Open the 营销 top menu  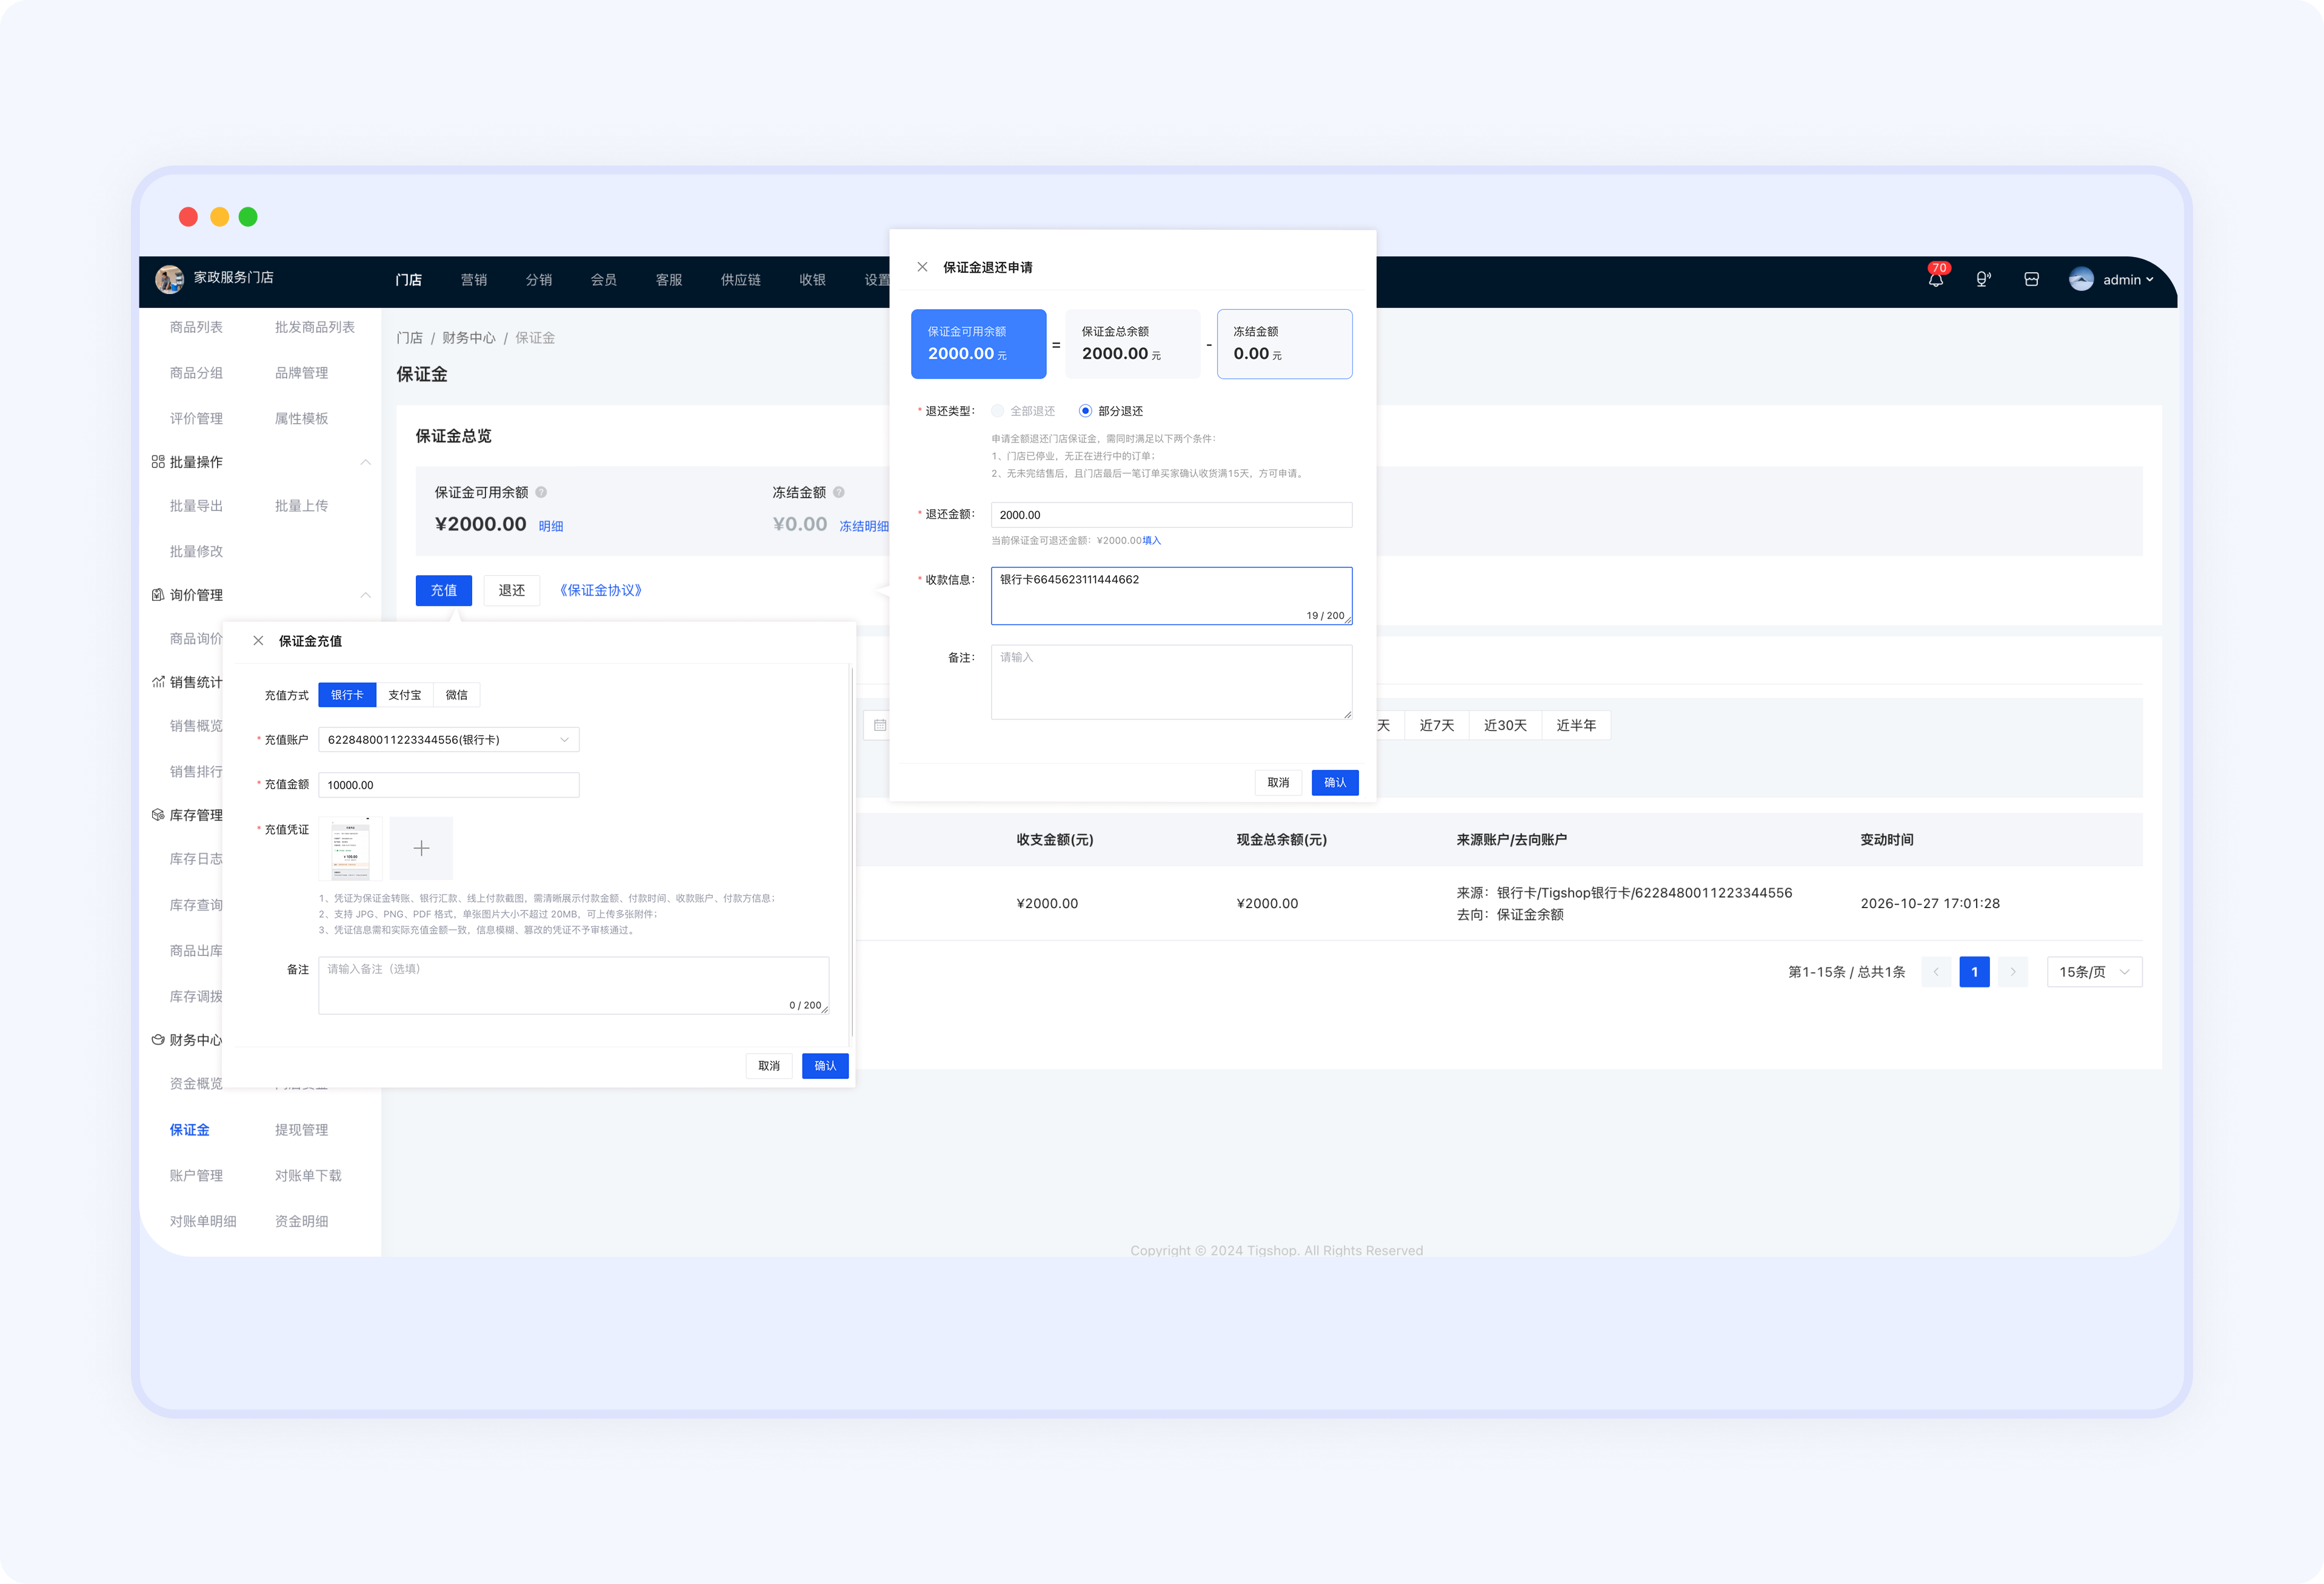pos(474,280)
